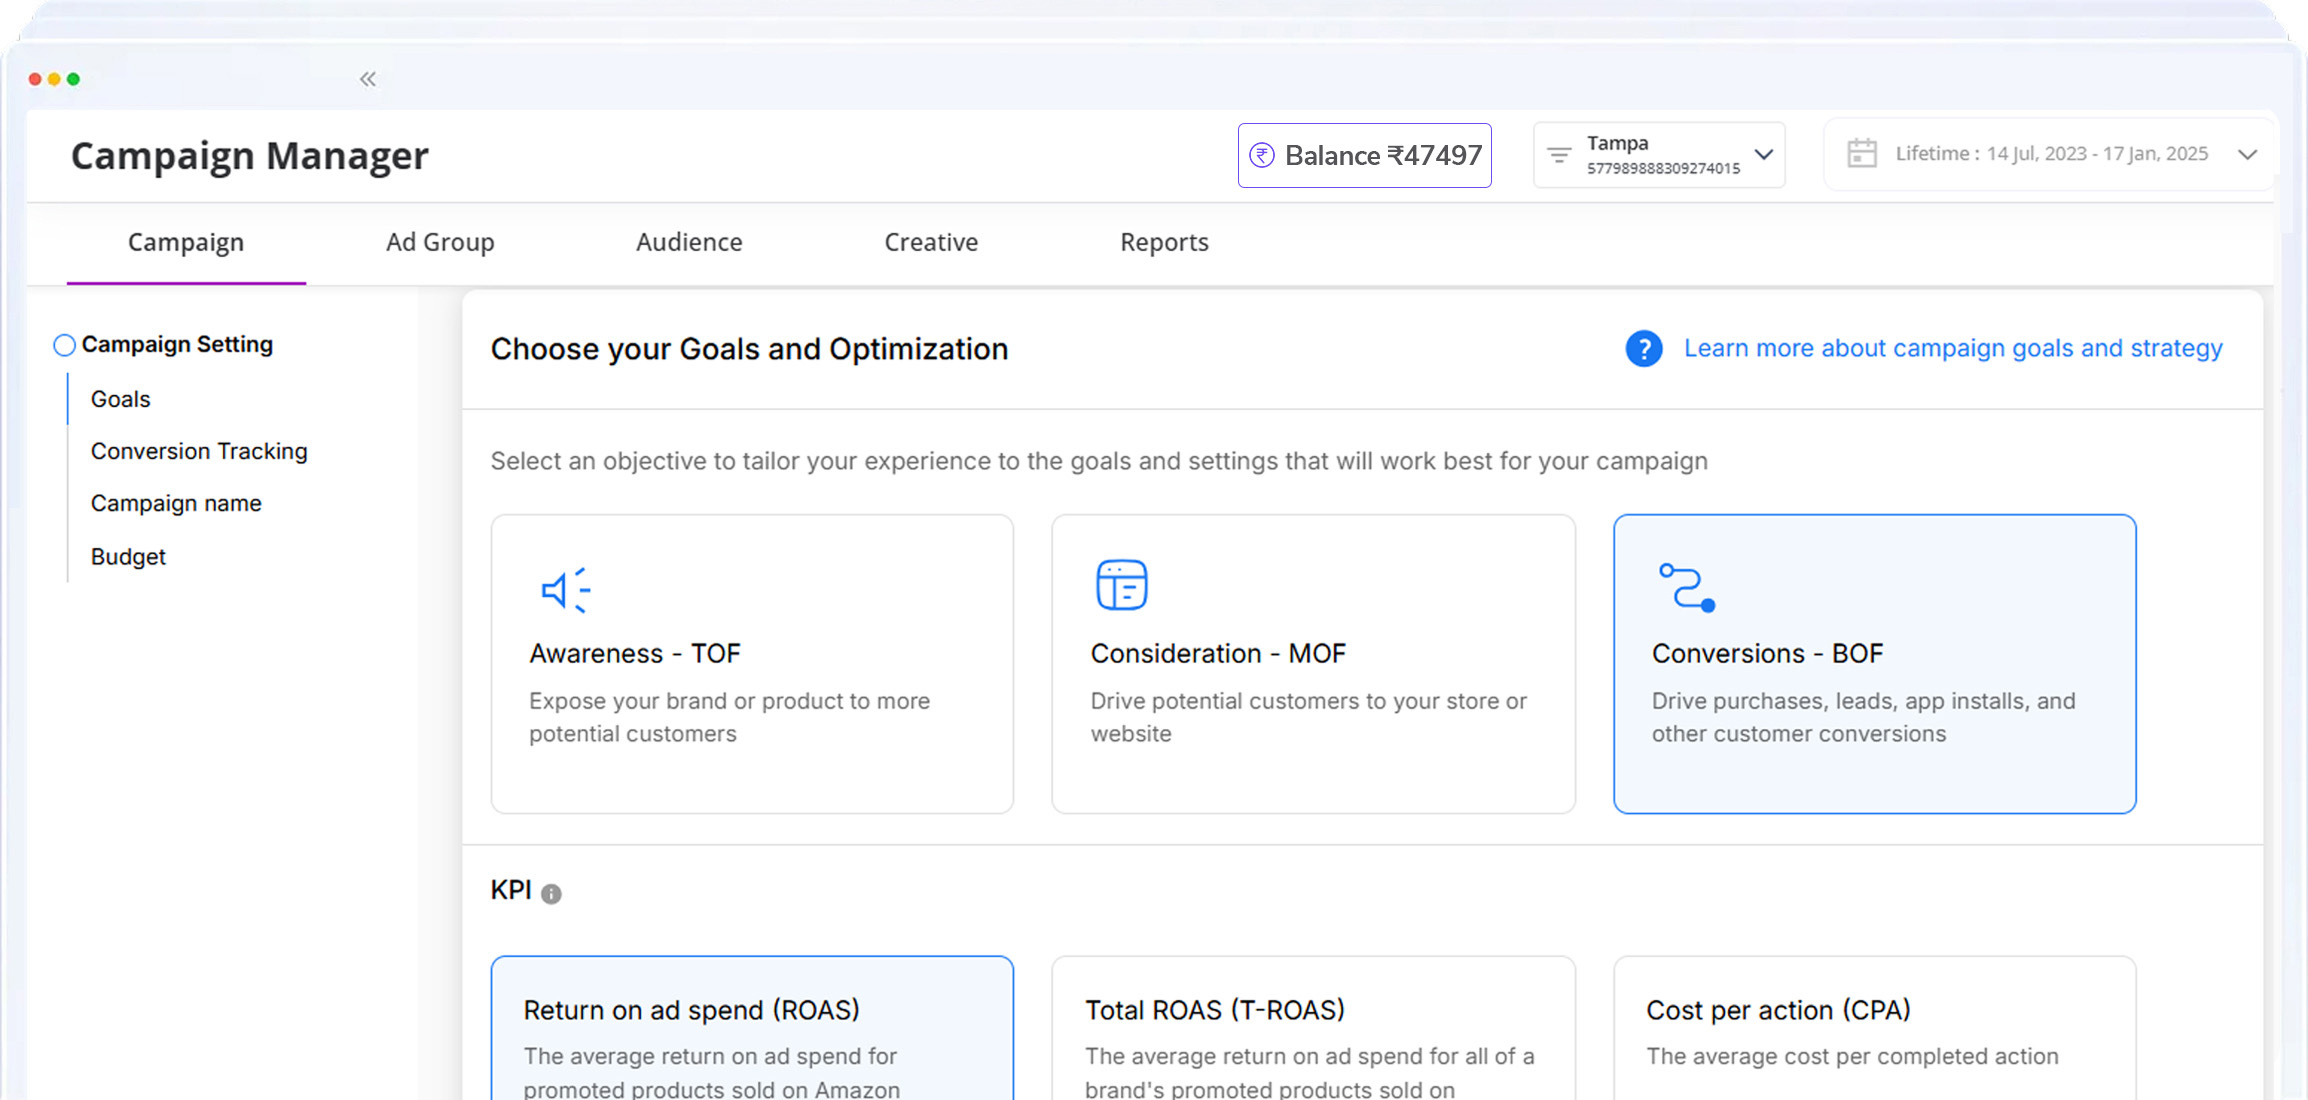Select the Campaign Setting radio circle
2308x1100 pixels.
pyautogui.click(x=64, y=345)
